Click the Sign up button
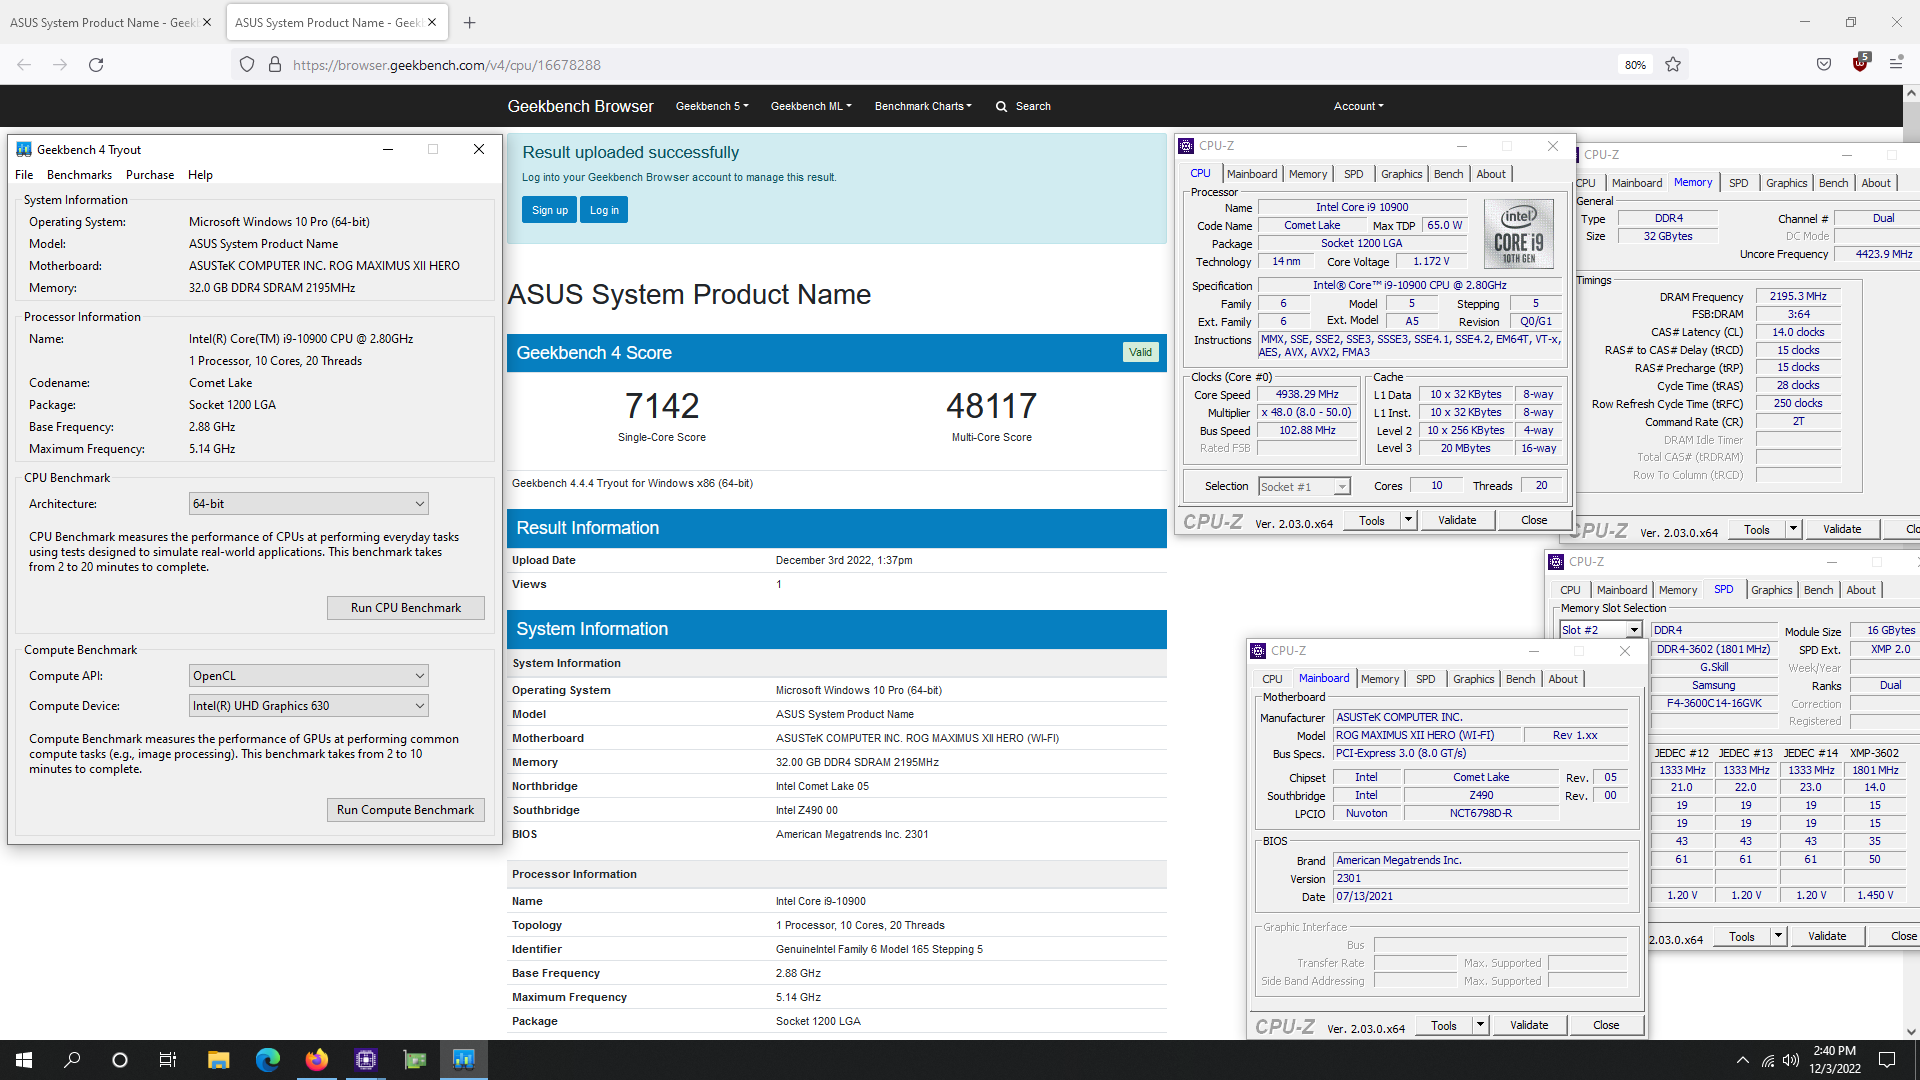 pos(549,210)
